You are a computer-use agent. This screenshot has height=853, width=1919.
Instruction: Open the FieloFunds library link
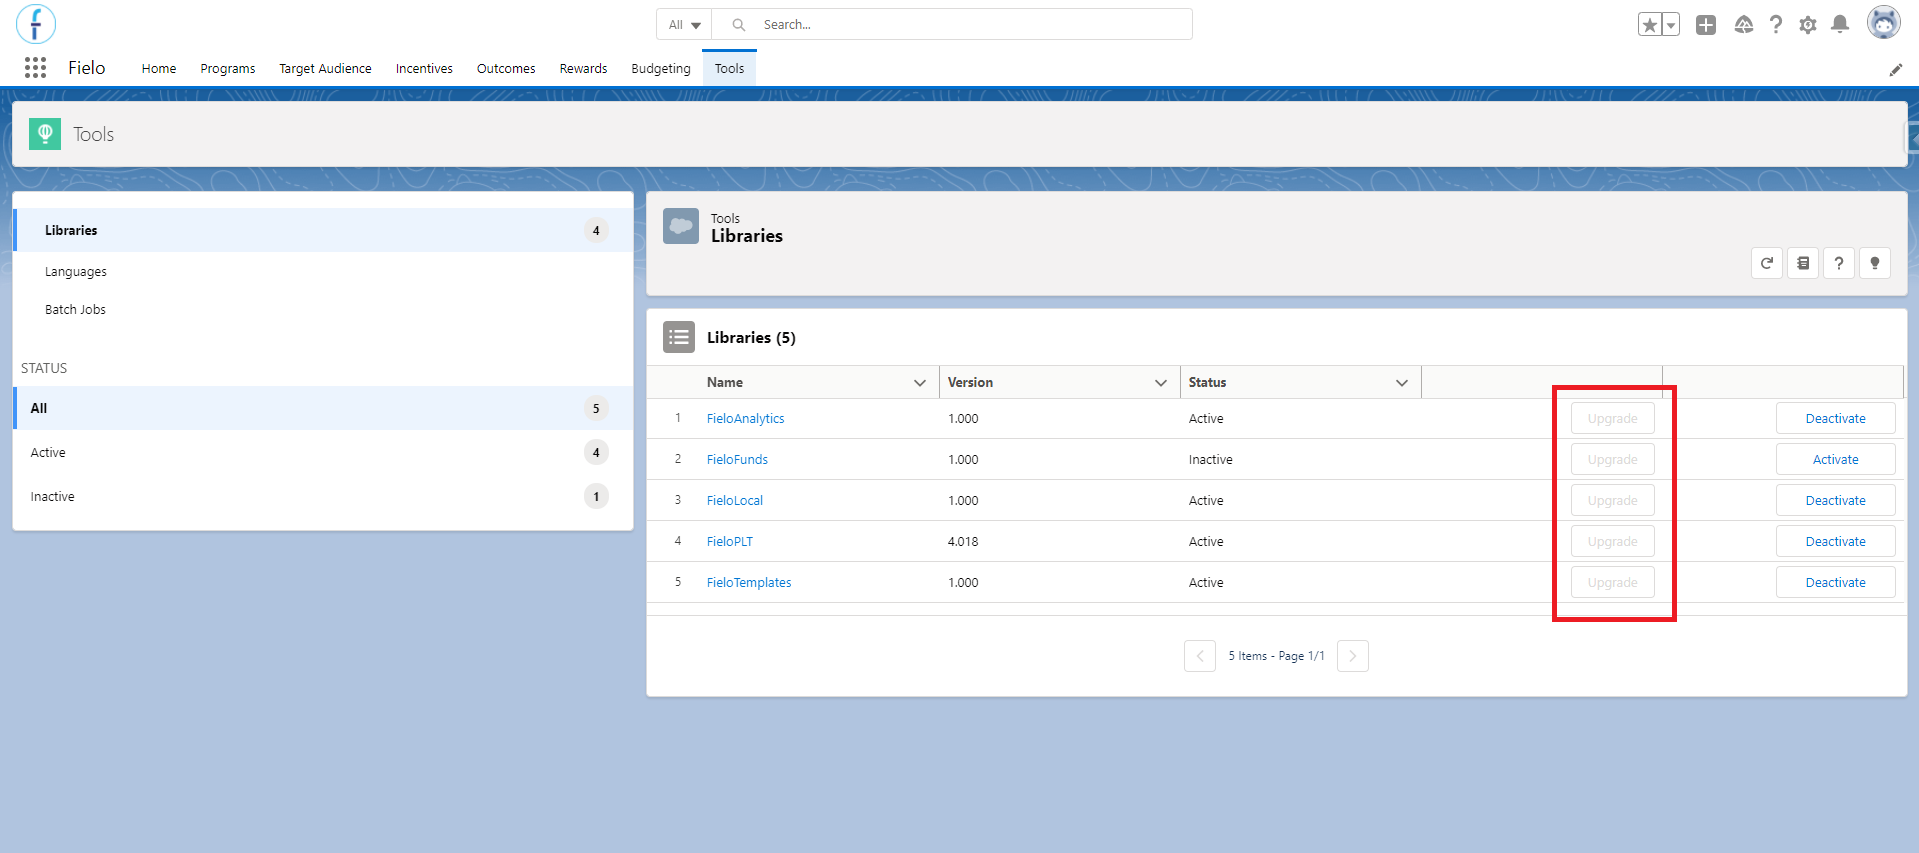pyautogui.click(x=737, y=460)
